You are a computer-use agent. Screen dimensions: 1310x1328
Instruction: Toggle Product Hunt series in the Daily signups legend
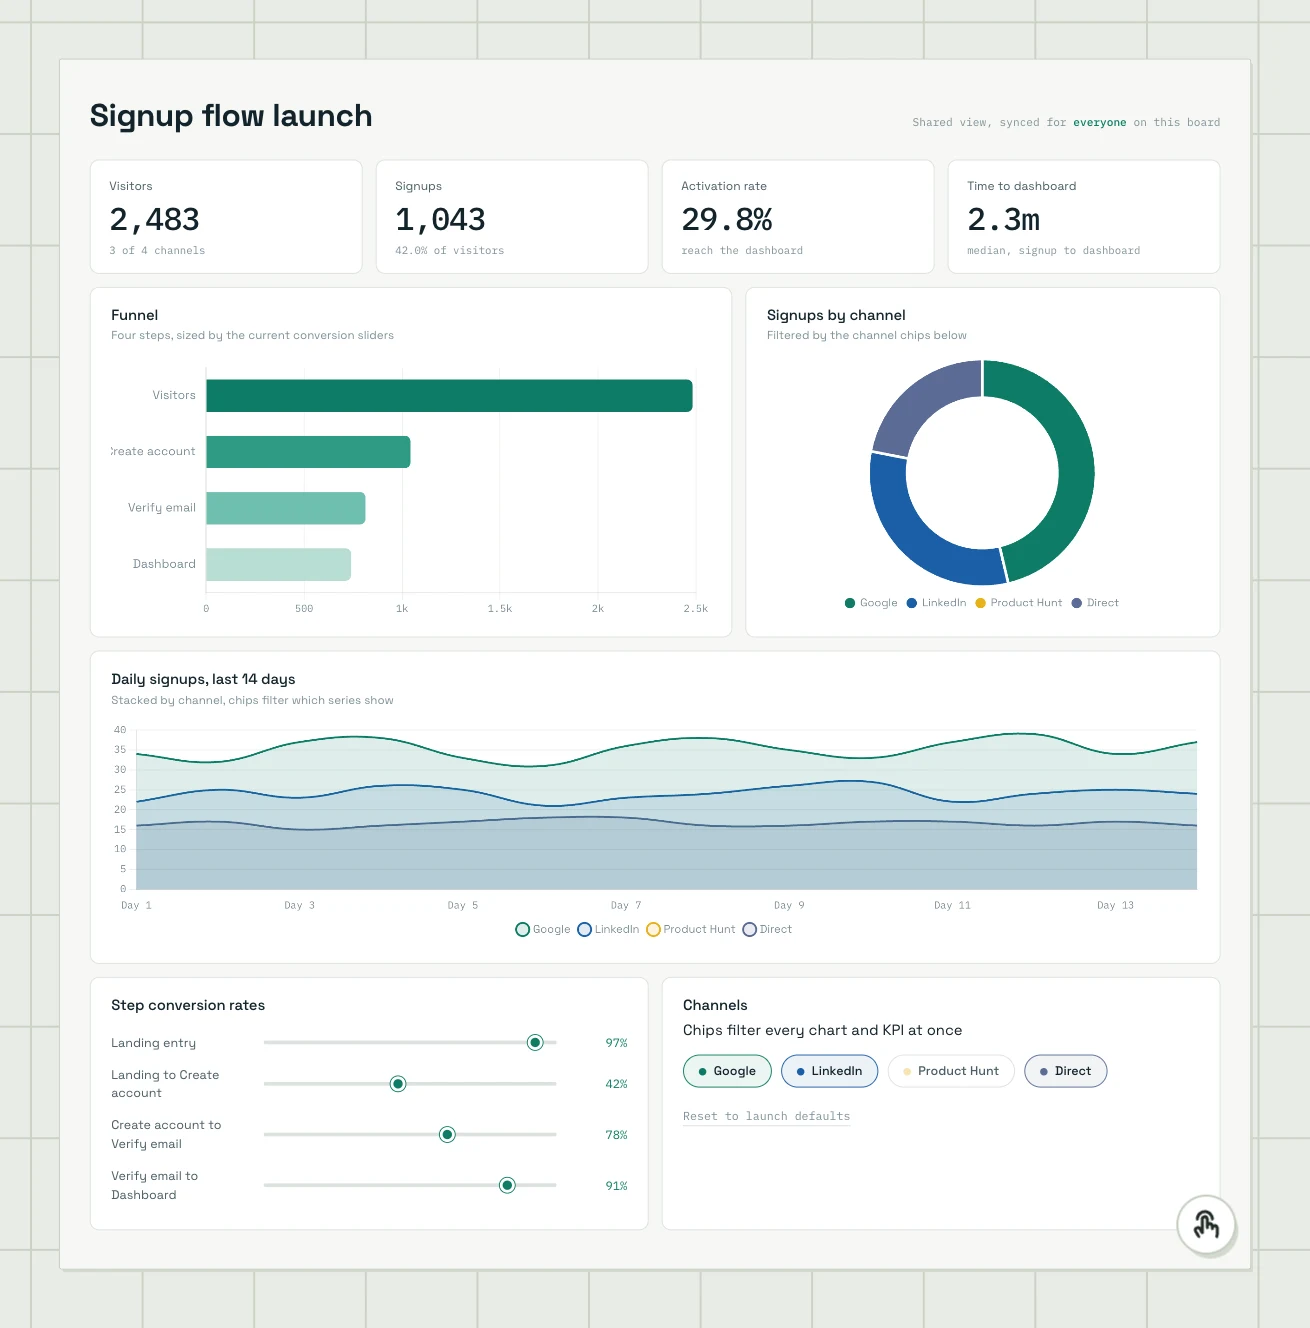(x=691, y=929)
